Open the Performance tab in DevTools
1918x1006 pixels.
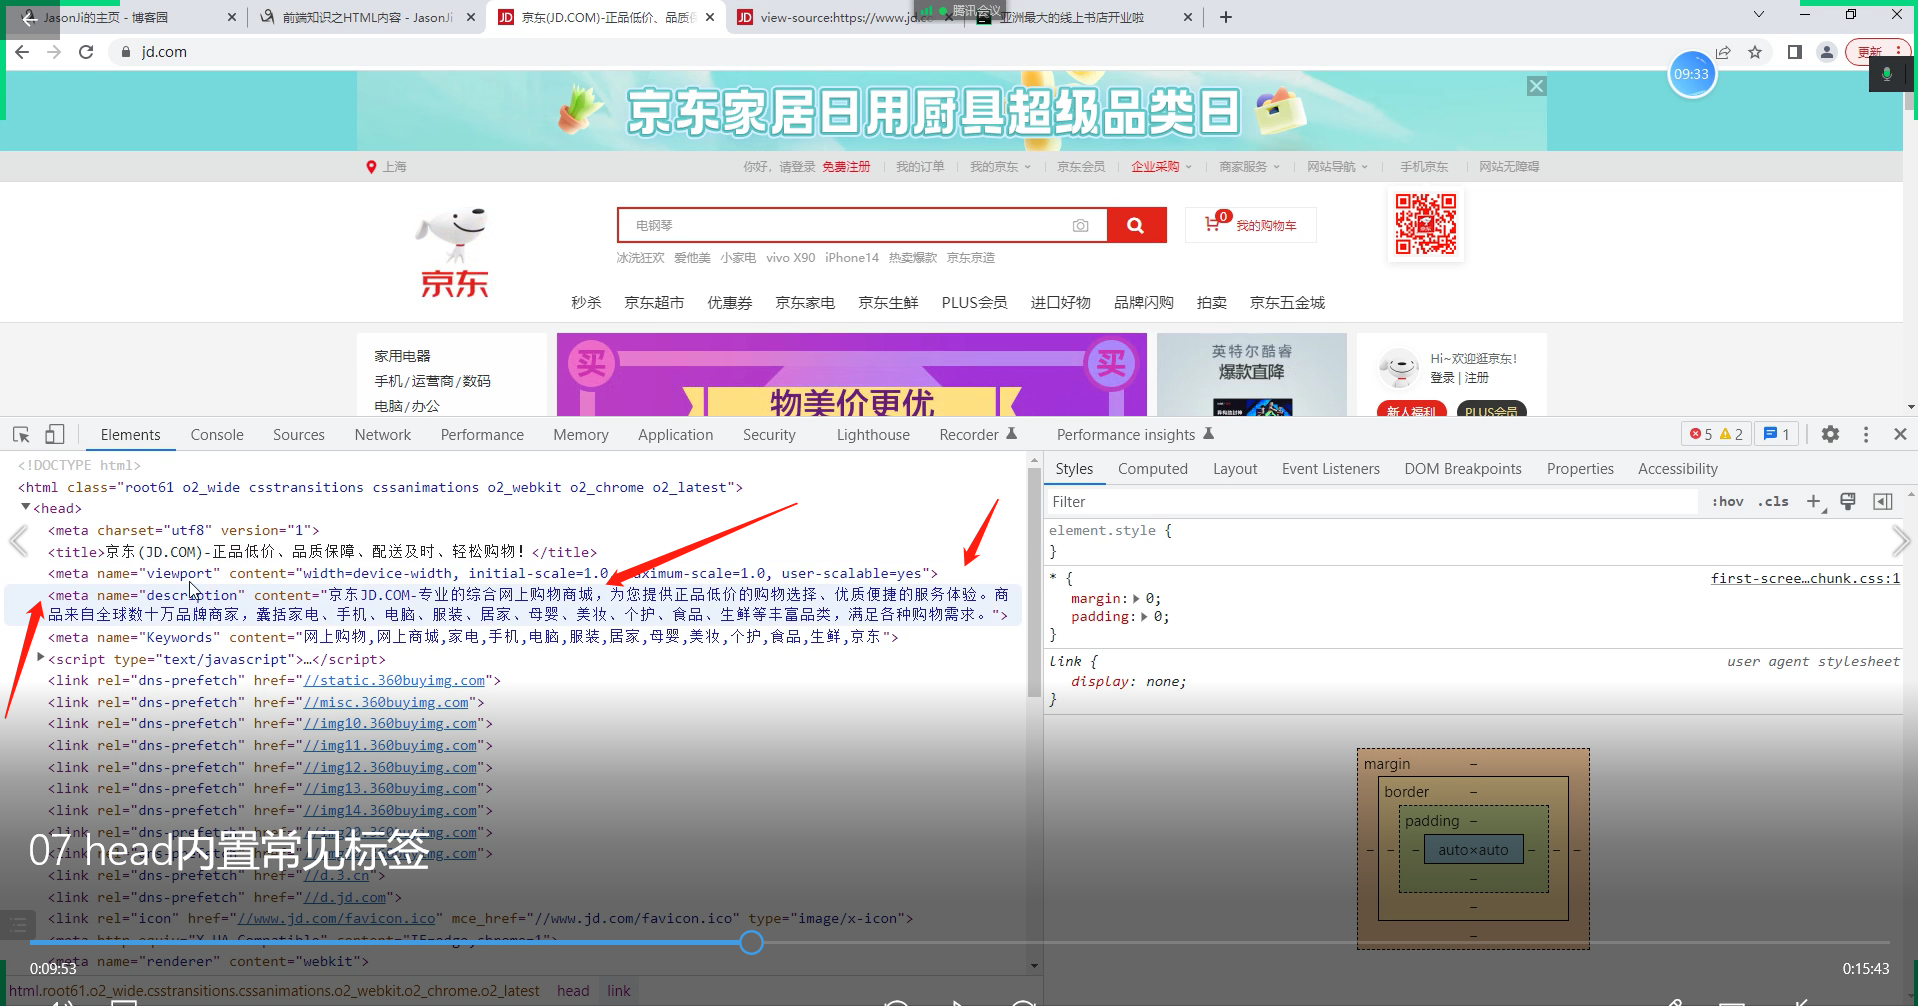click(482, 435)
